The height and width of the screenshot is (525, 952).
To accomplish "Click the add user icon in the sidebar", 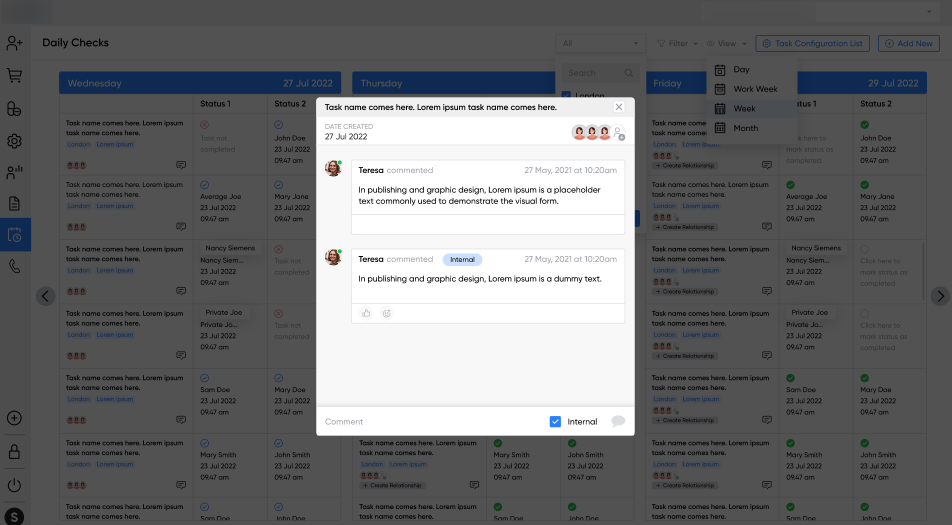I will (x=14, y=43).
